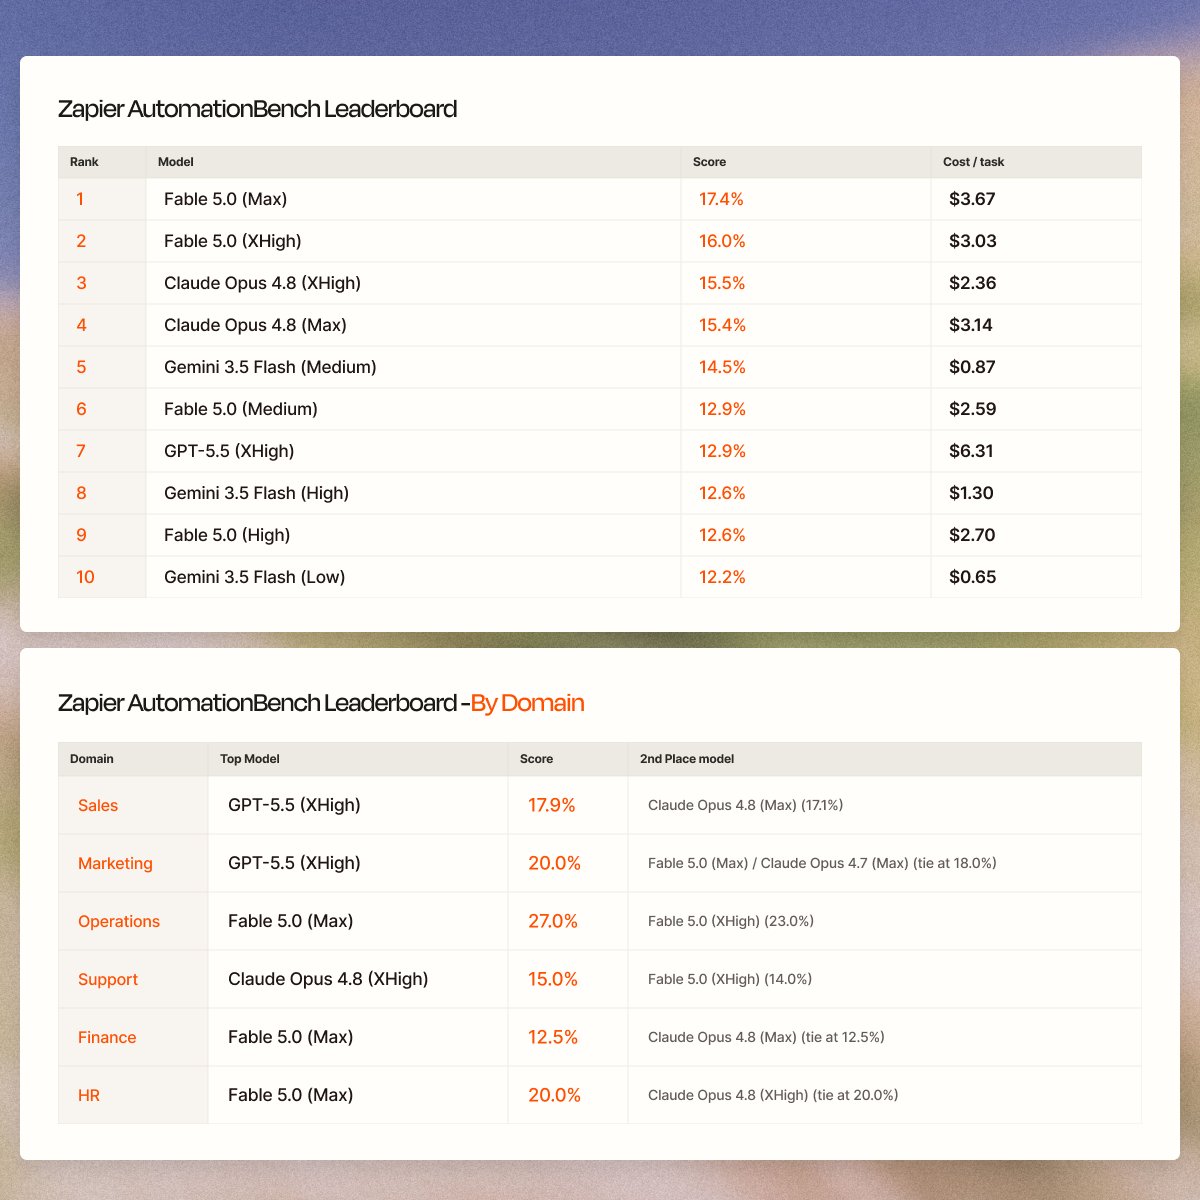Click the cost '$6.31'
Image resolution: width=1200 pixels, height=1200 pixels.
pos(971,451)
